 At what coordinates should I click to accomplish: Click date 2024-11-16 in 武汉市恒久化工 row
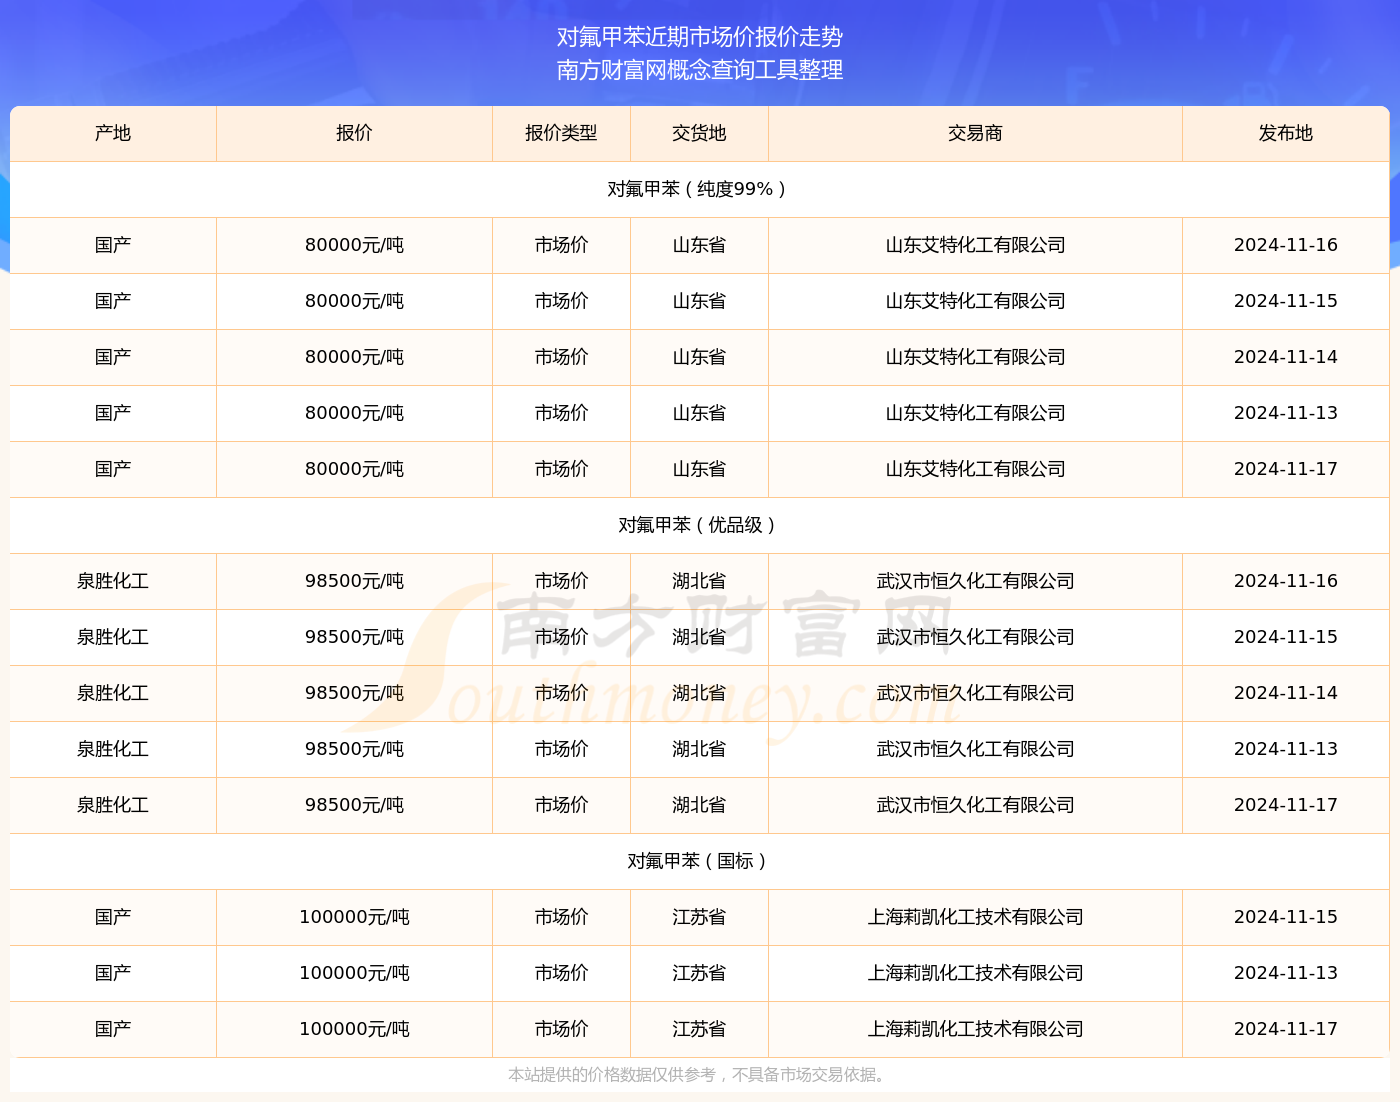click(1286, 581)
